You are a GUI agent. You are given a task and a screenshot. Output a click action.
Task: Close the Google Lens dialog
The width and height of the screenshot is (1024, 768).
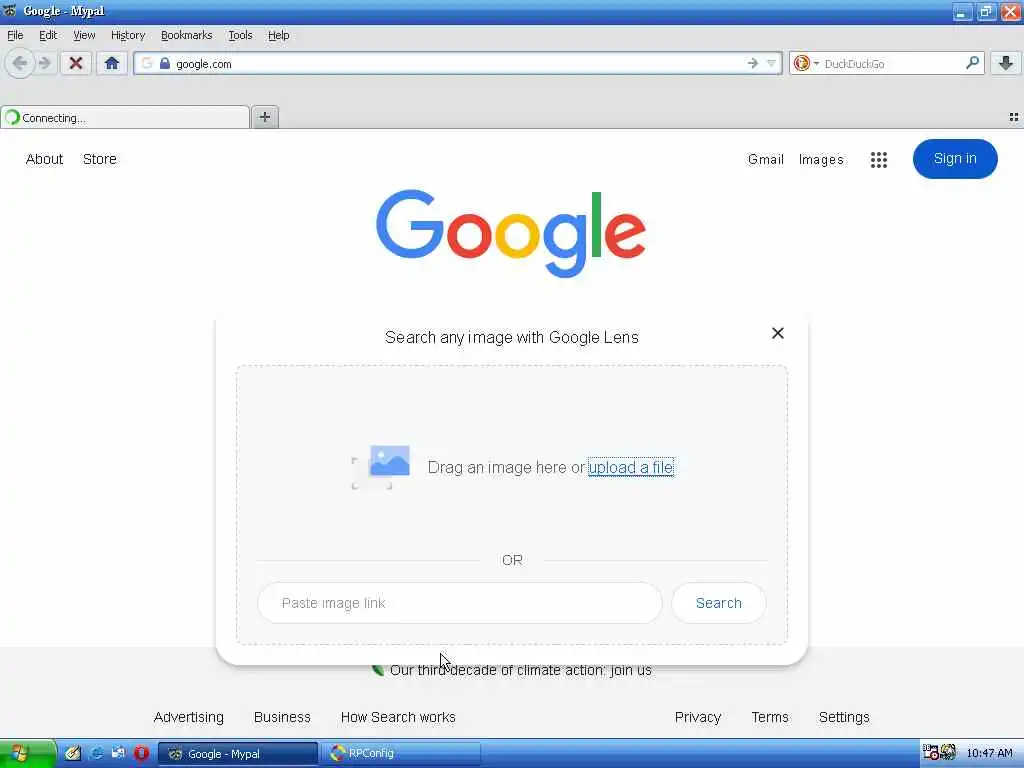click(x=777, y=333)
